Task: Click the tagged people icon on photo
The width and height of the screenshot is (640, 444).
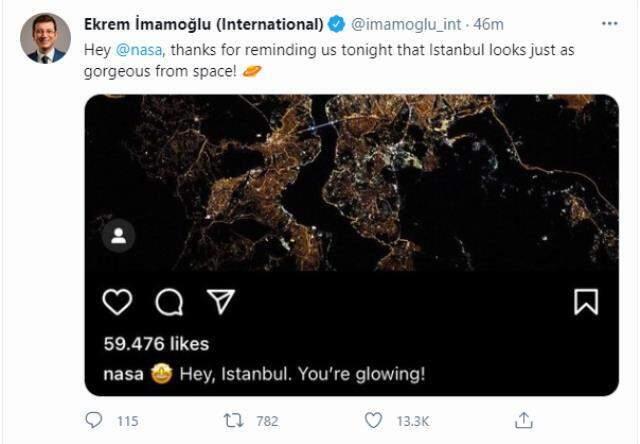Action: tap(119, 236)
